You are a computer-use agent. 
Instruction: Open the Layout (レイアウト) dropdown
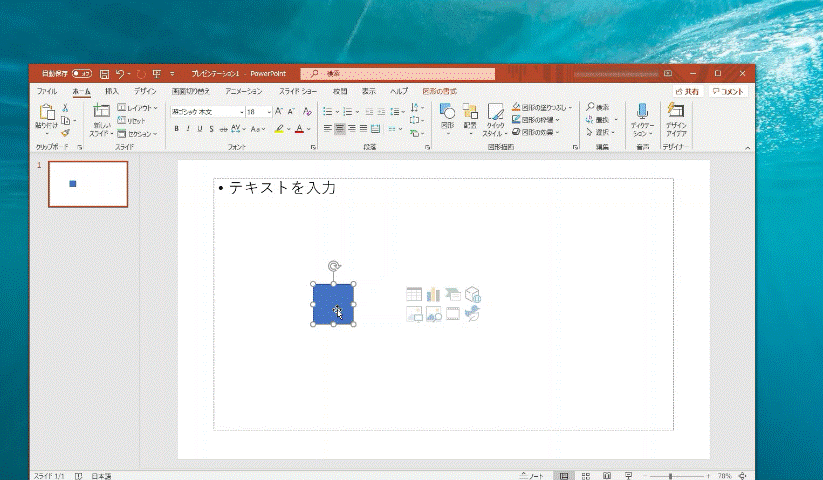tap(137, 107)
